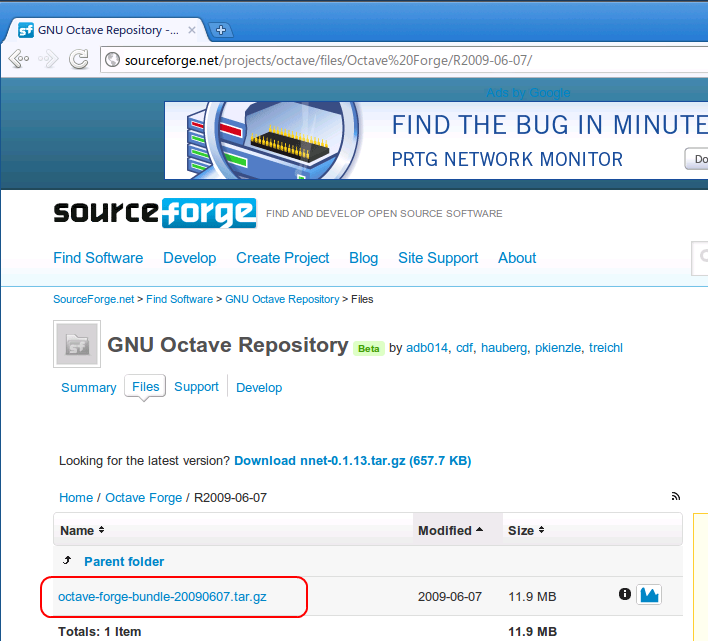This screenshot has width=708, height=641.
Task: Open a new tab with the plus button
Action: pos(221,30)
